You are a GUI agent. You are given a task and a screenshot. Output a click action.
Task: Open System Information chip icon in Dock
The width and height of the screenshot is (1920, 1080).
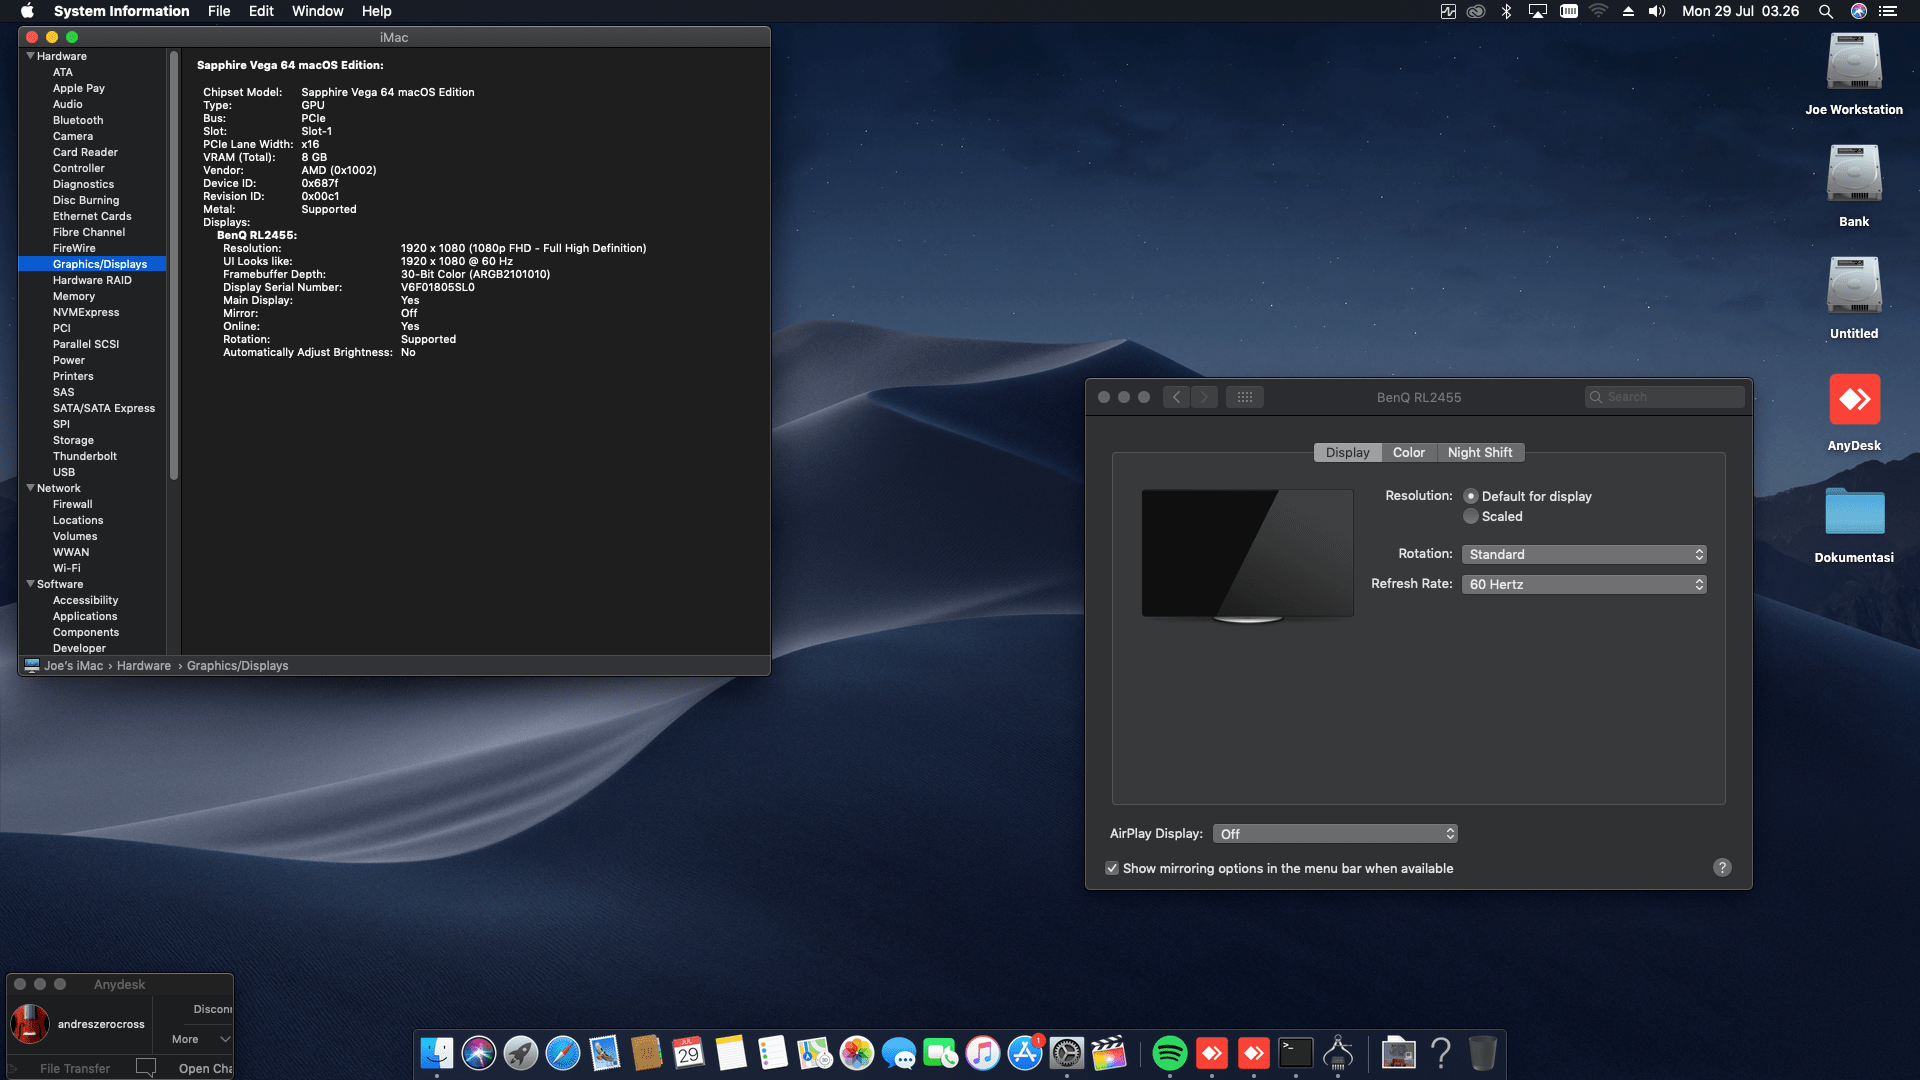point(1338,1053)
